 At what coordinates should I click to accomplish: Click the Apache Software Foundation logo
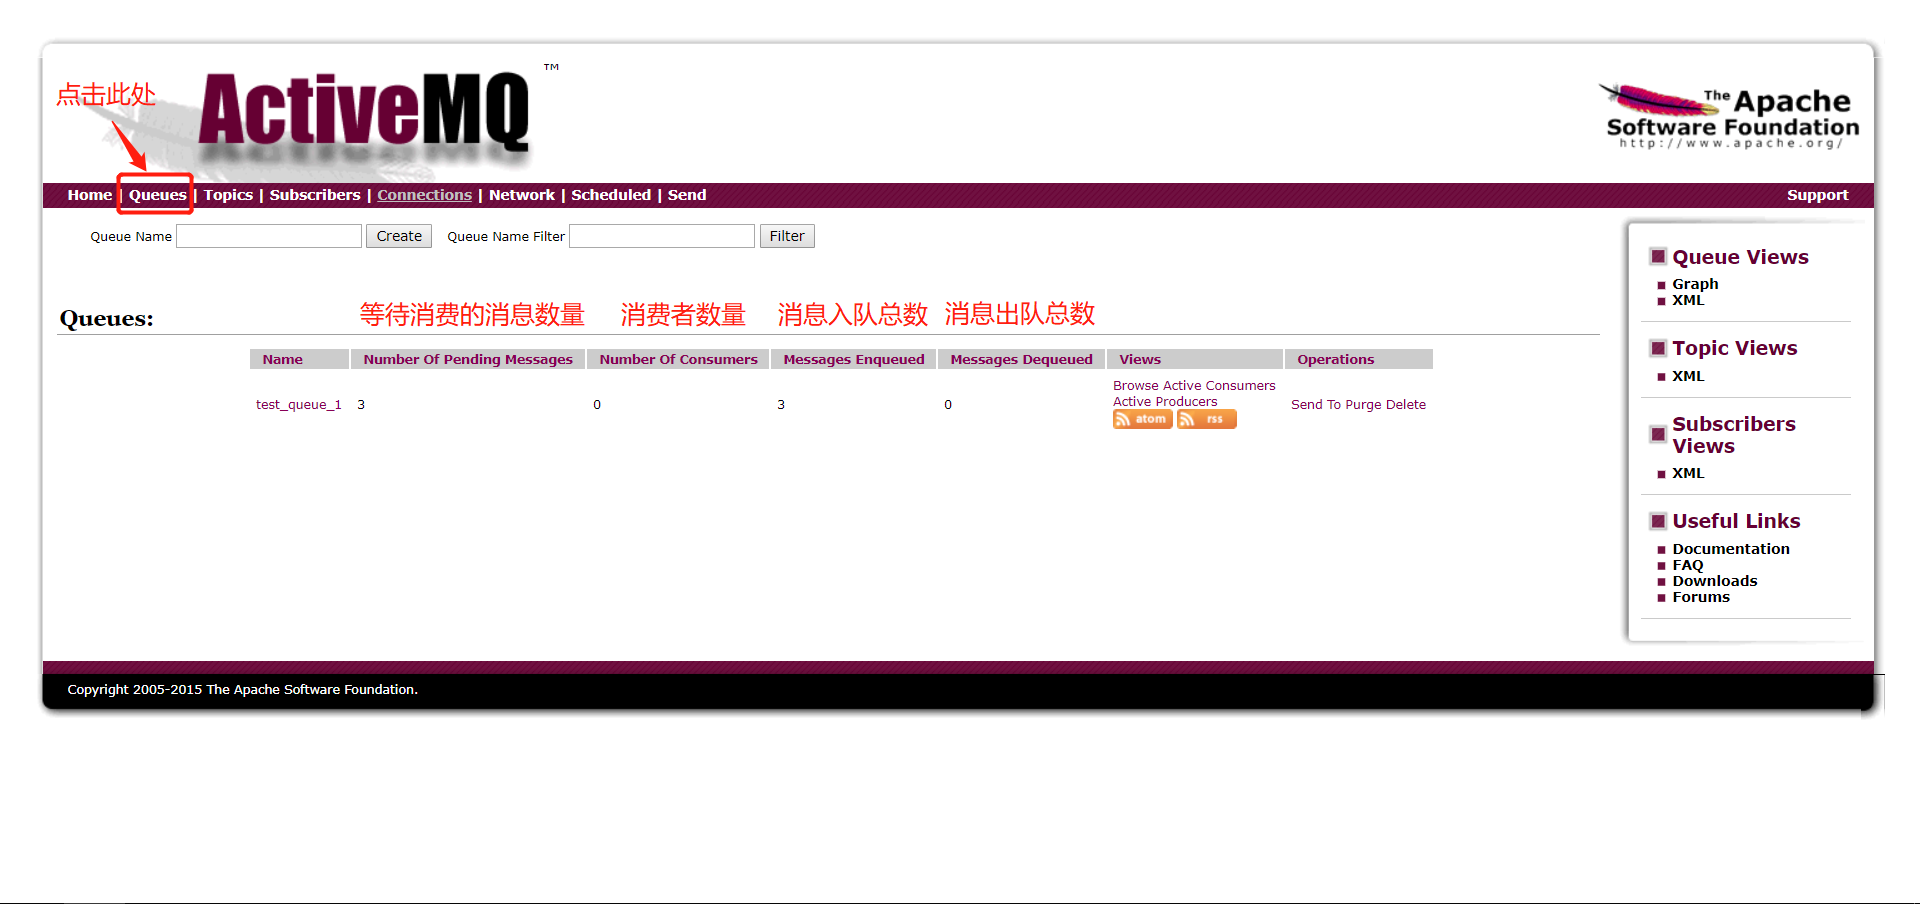(1731, 117)
